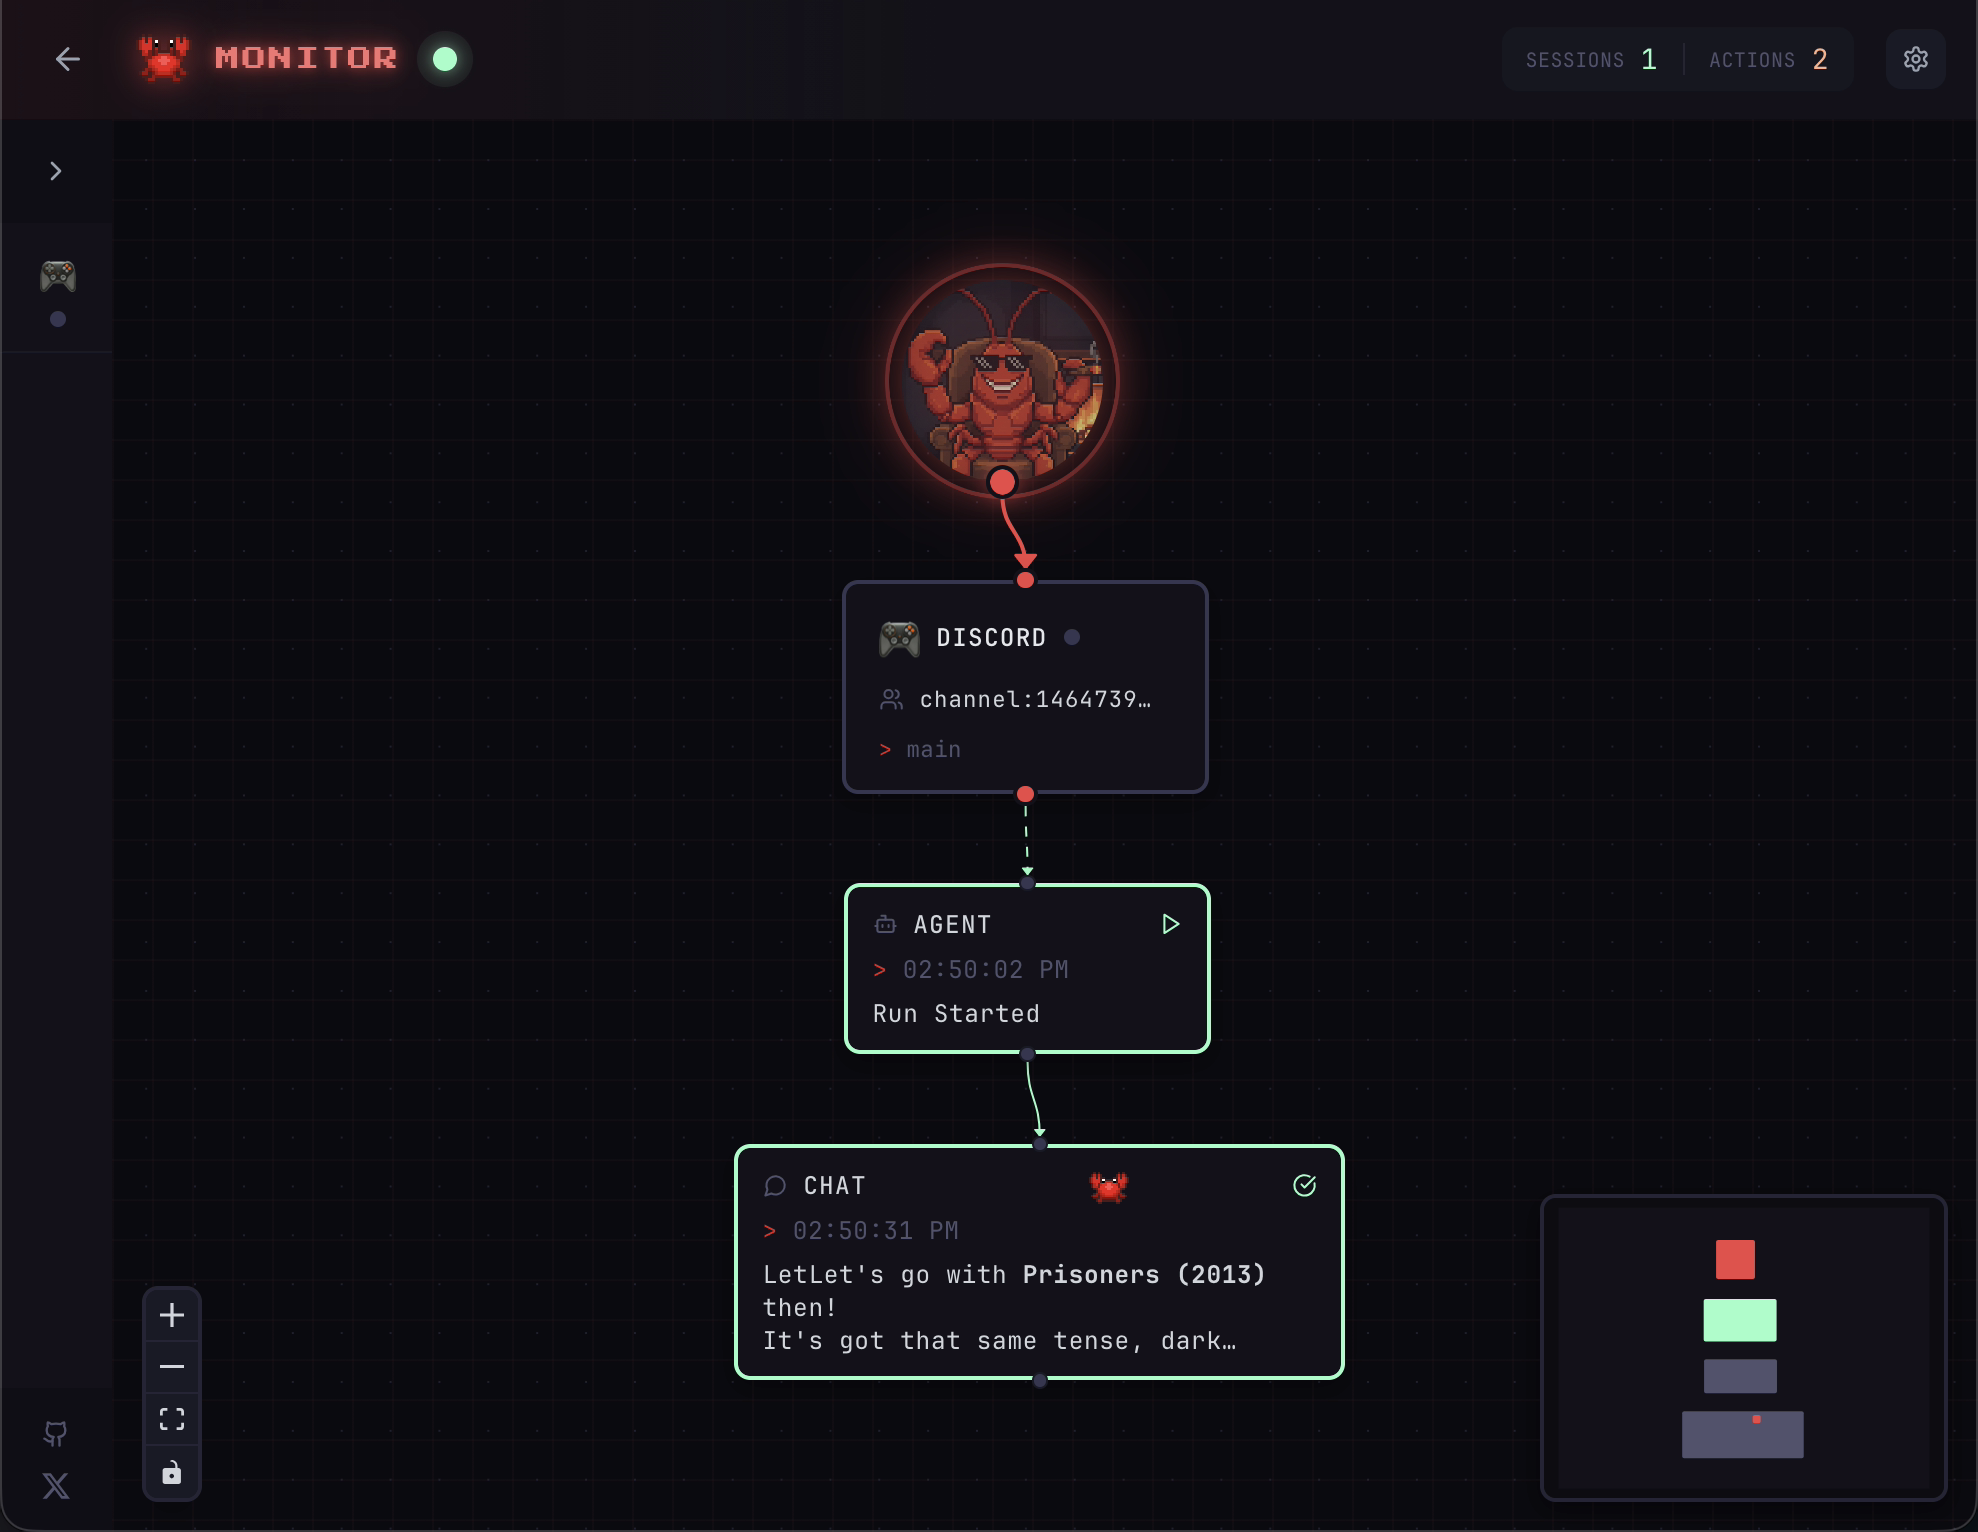
Task: Open the X (Twitter) link icon
Action: (x=56, y=1486)
